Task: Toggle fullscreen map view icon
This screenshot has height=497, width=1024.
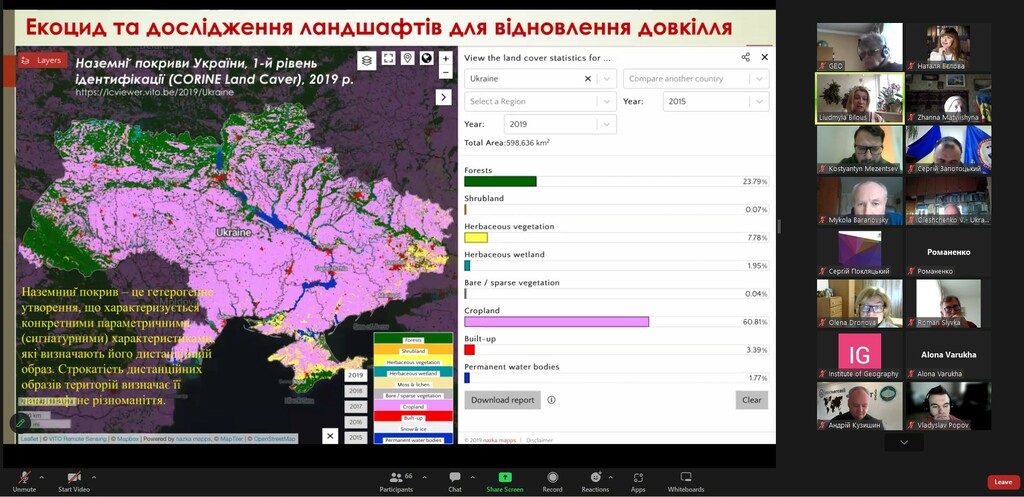Action: pos(389,59)
